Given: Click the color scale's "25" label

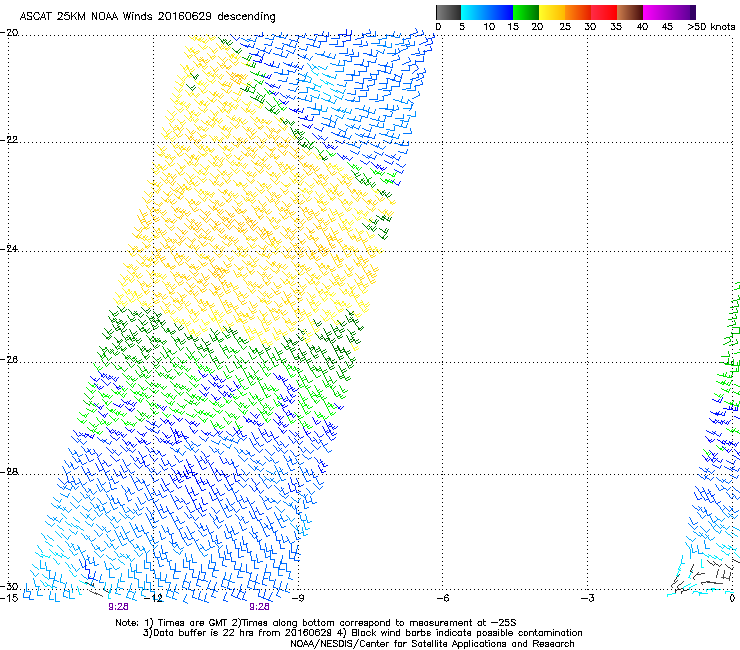Looking at the screenshot, I should 565,27.
